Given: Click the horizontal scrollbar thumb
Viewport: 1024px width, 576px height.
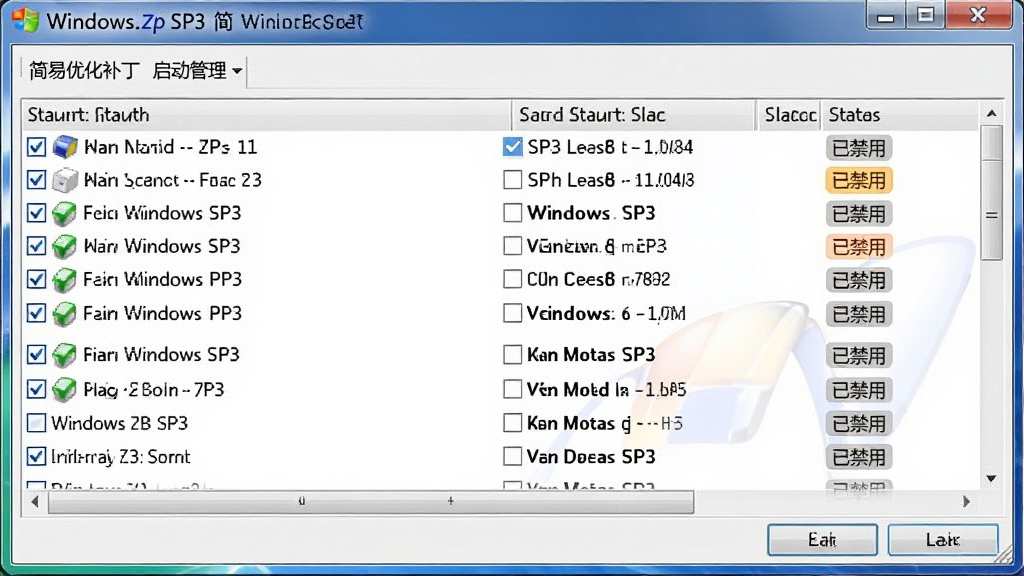Looking at the screenshot, I should pos(371,502).
